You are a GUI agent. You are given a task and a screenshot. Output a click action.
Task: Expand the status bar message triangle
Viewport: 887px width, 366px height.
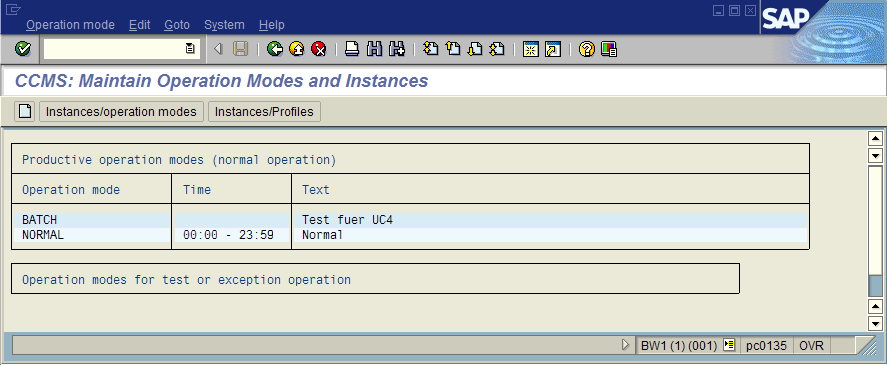(x=625, y=345)
